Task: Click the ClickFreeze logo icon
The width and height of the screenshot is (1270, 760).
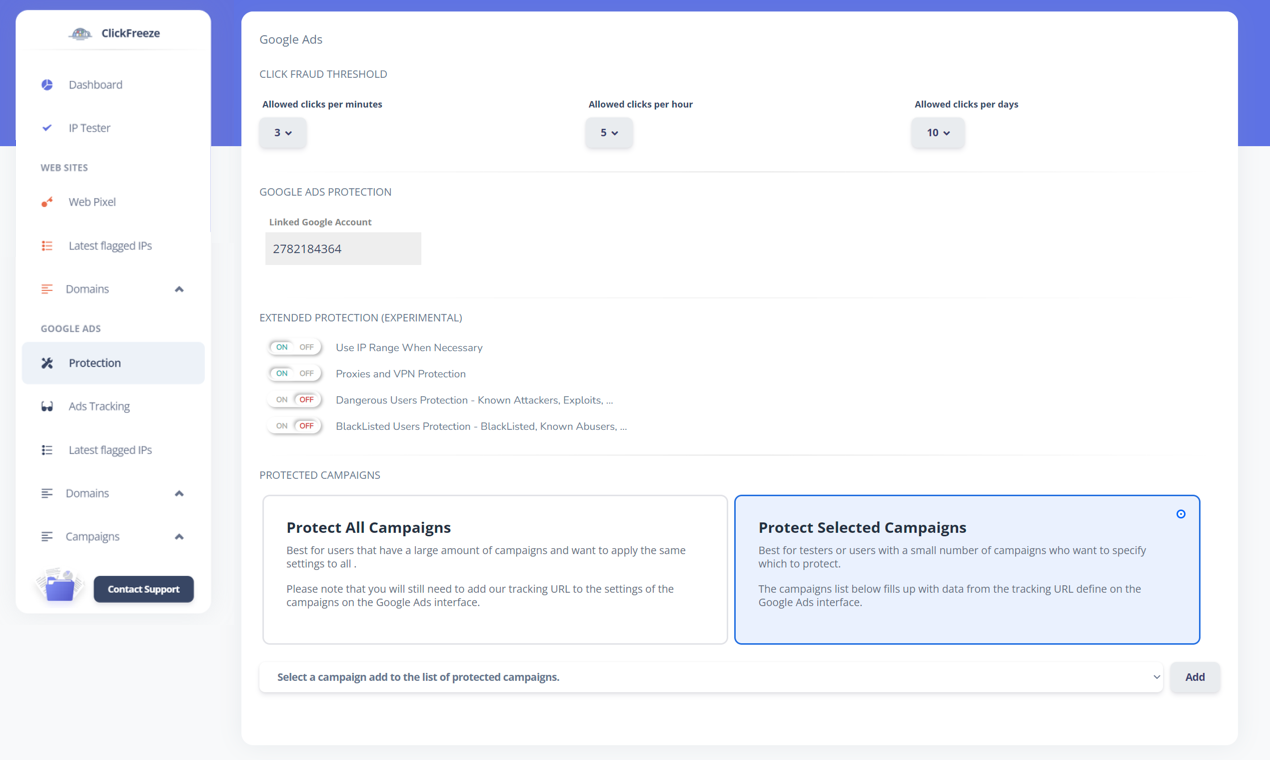Action: (x=80, y=34)
